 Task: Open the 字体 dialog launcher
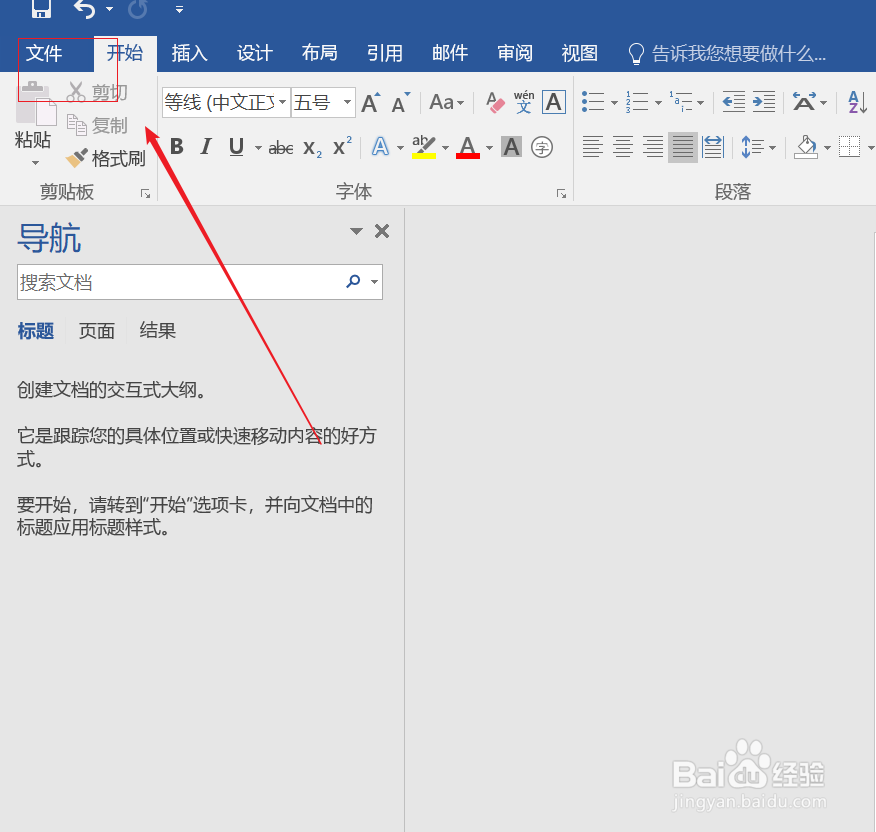[x=561, y=194]
